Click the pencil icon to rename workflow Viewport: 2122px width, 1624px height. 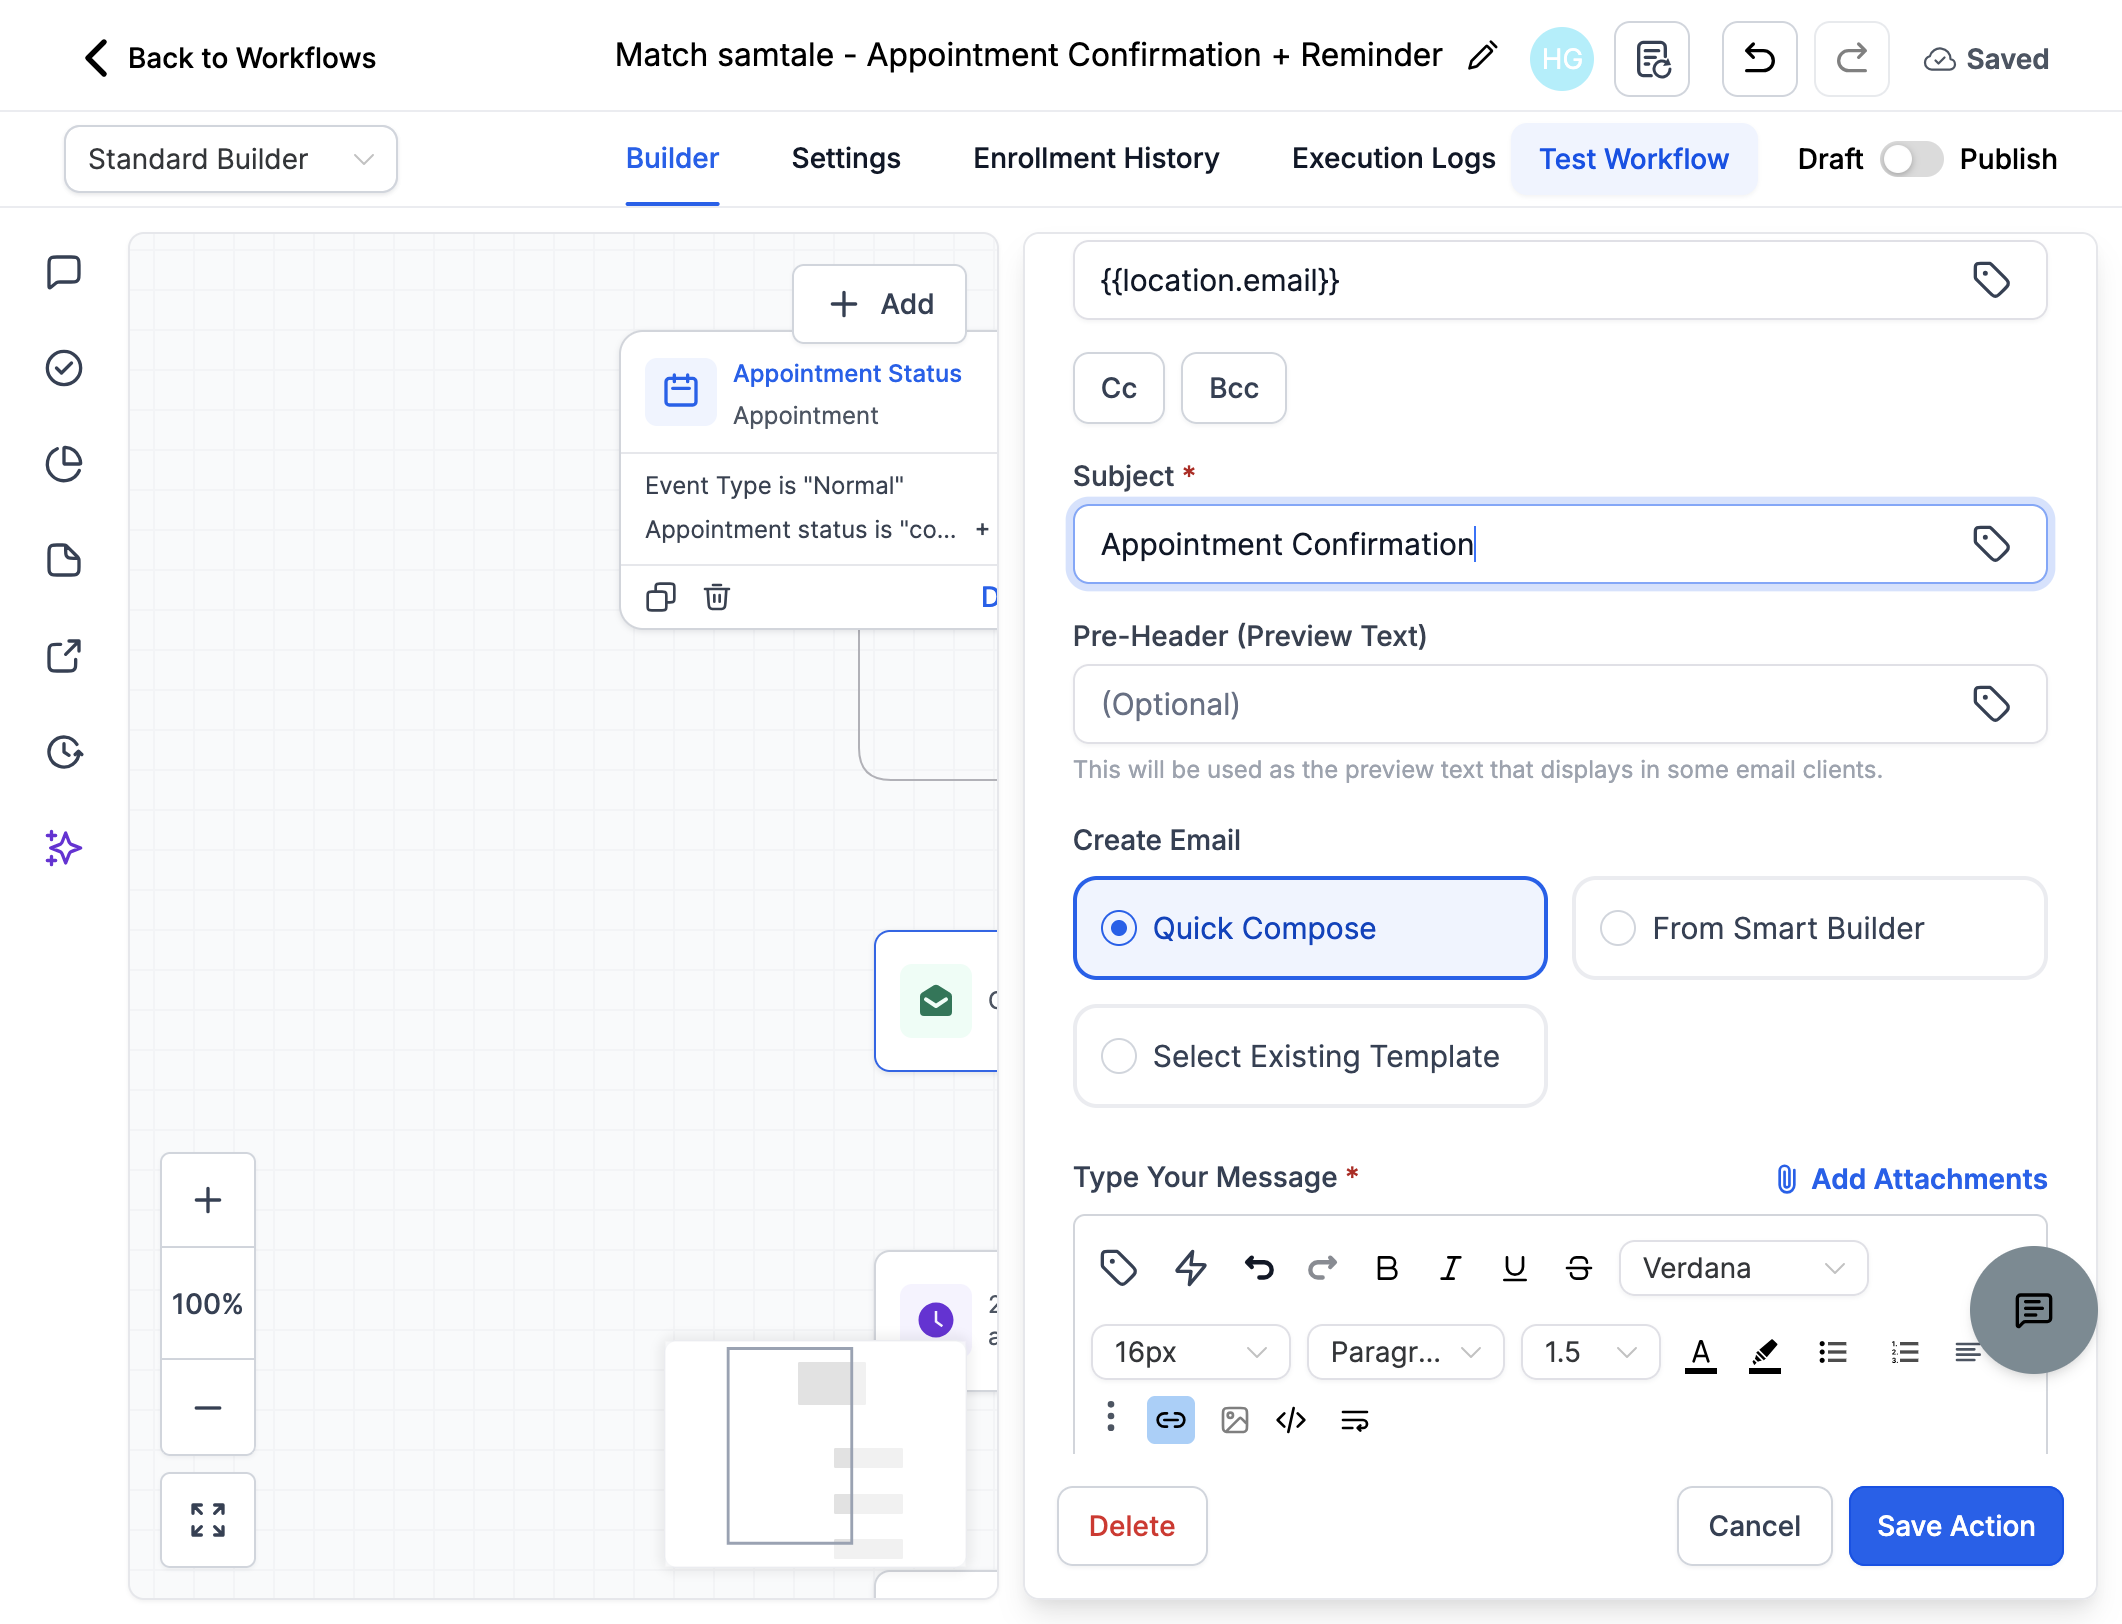point(1482,56)
